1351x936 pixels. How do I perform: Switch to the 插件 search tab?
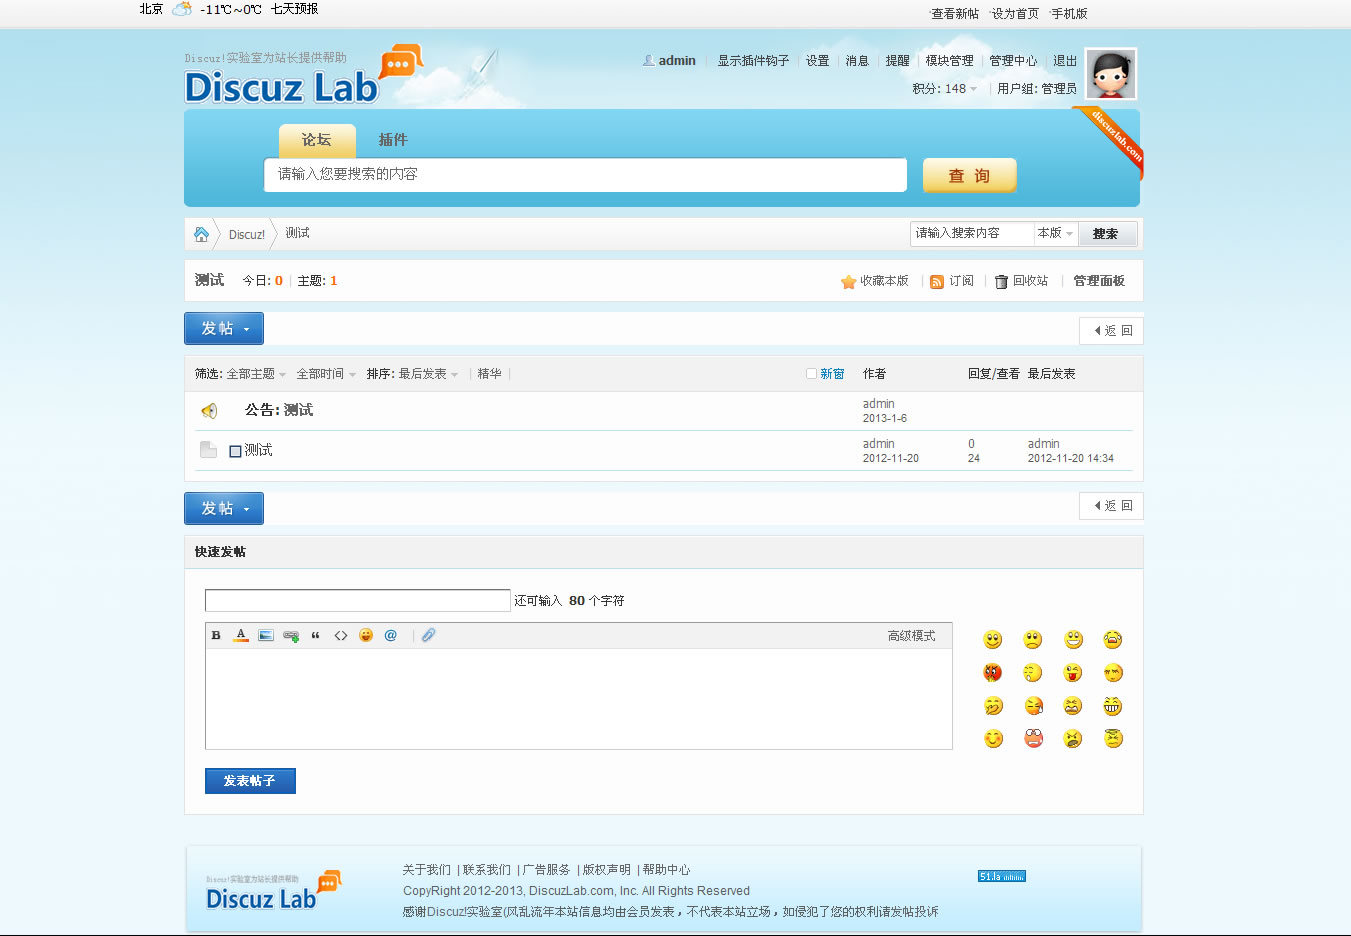click(393, 141)
